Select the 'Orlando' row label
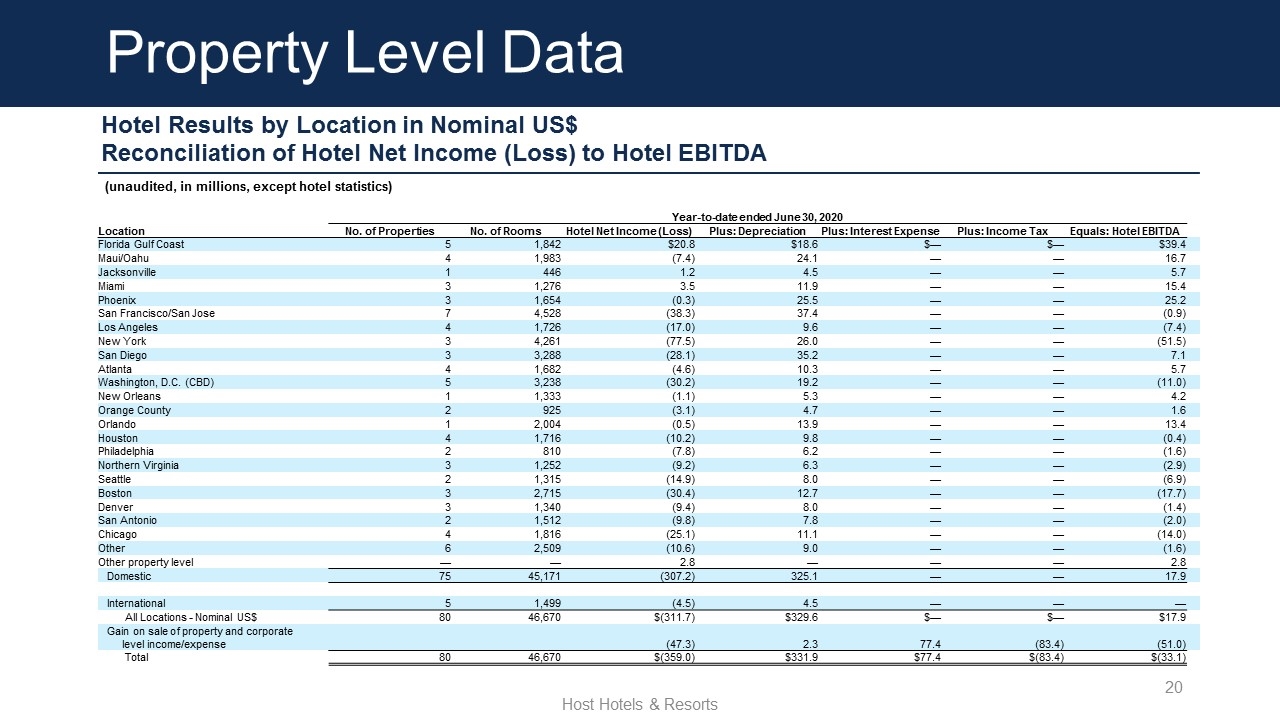 tap(115, 424)
